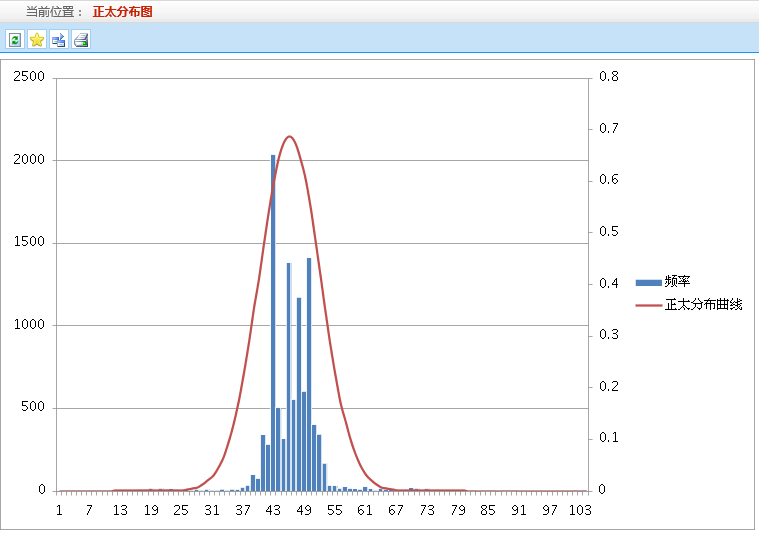Click the left axis value 500
Viewport: 759px width, 536px height.
pos(33,407)
